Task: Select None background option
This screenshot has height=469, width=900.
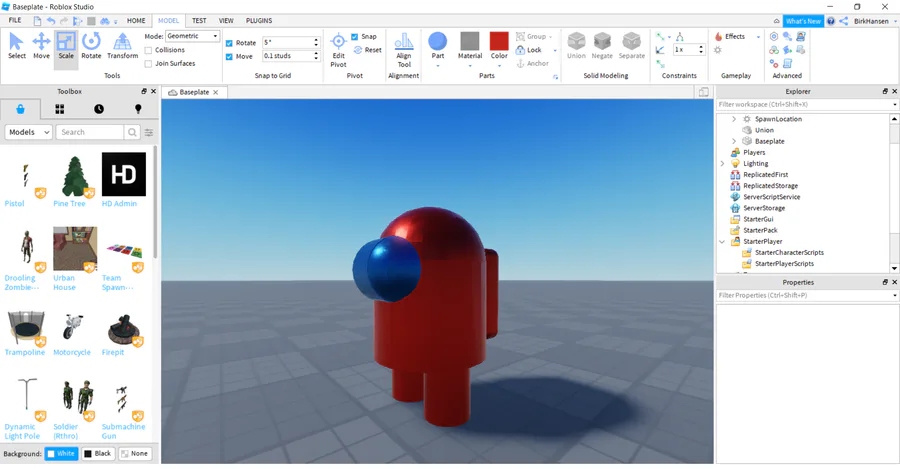Action: coord(134,454)
